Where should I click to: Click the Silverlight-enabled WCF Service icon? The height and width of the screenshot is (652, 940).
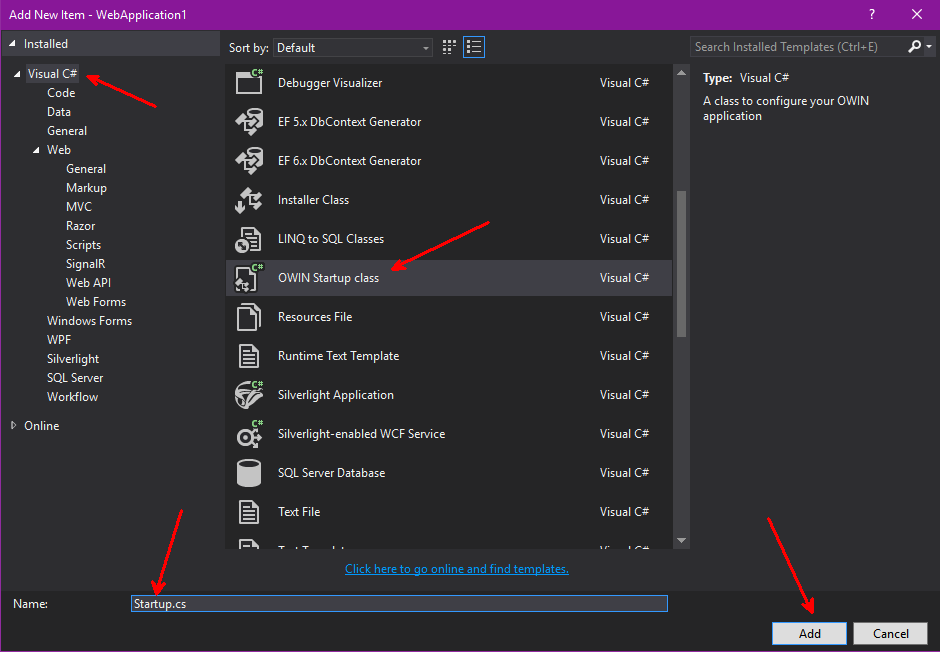click(x=249, y=434)
